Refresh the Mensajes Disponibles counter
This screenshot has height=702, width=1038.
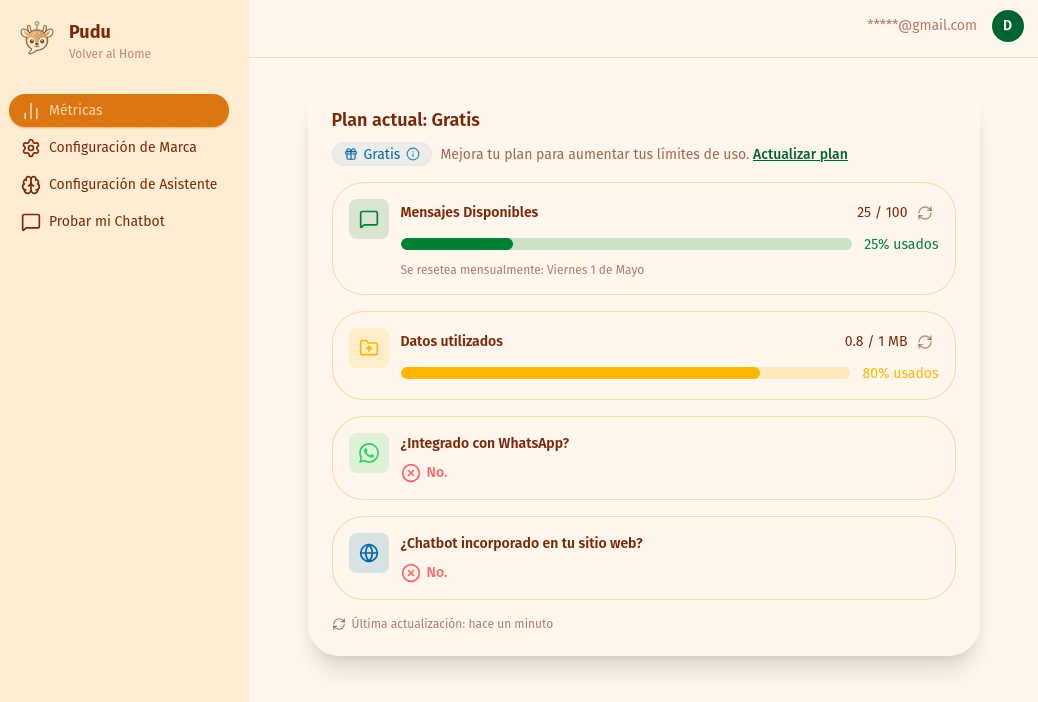tap(925, 213)
